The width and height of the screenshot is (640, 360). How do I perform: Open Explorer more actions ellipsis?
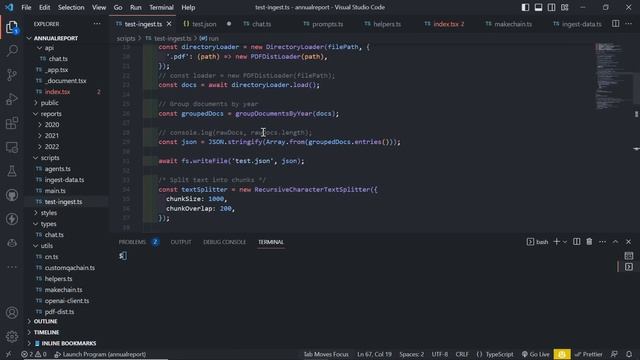(x=97, y=24)
